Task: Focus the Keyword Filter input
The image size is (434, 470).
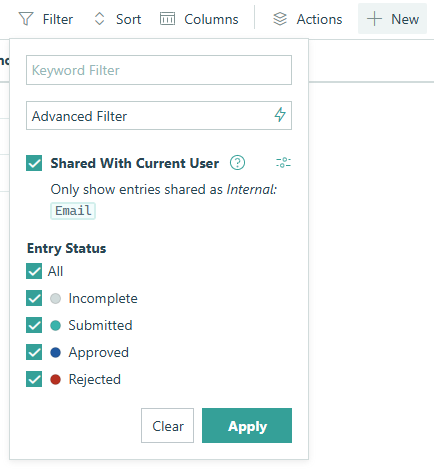Action: click(x=159, y=70)
